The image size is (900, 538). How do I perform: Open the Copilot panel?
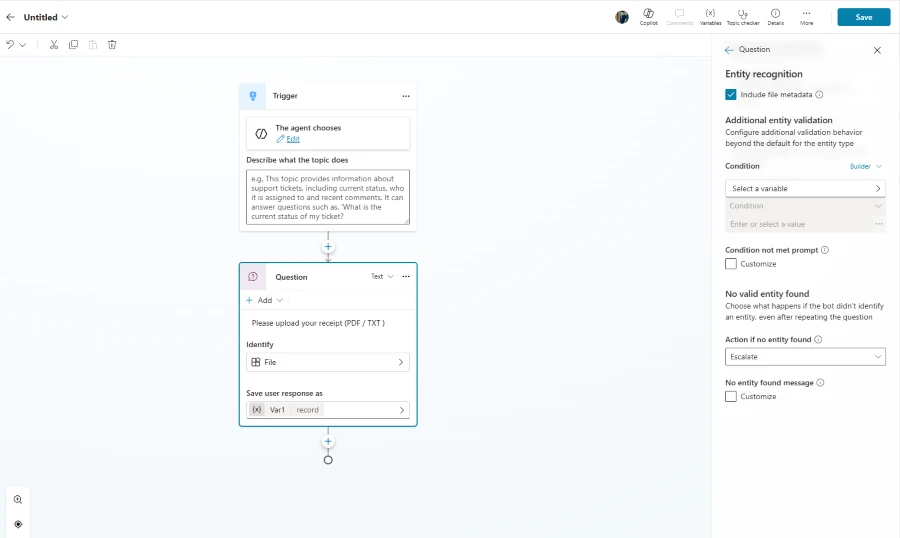click(x=648, y=16)
